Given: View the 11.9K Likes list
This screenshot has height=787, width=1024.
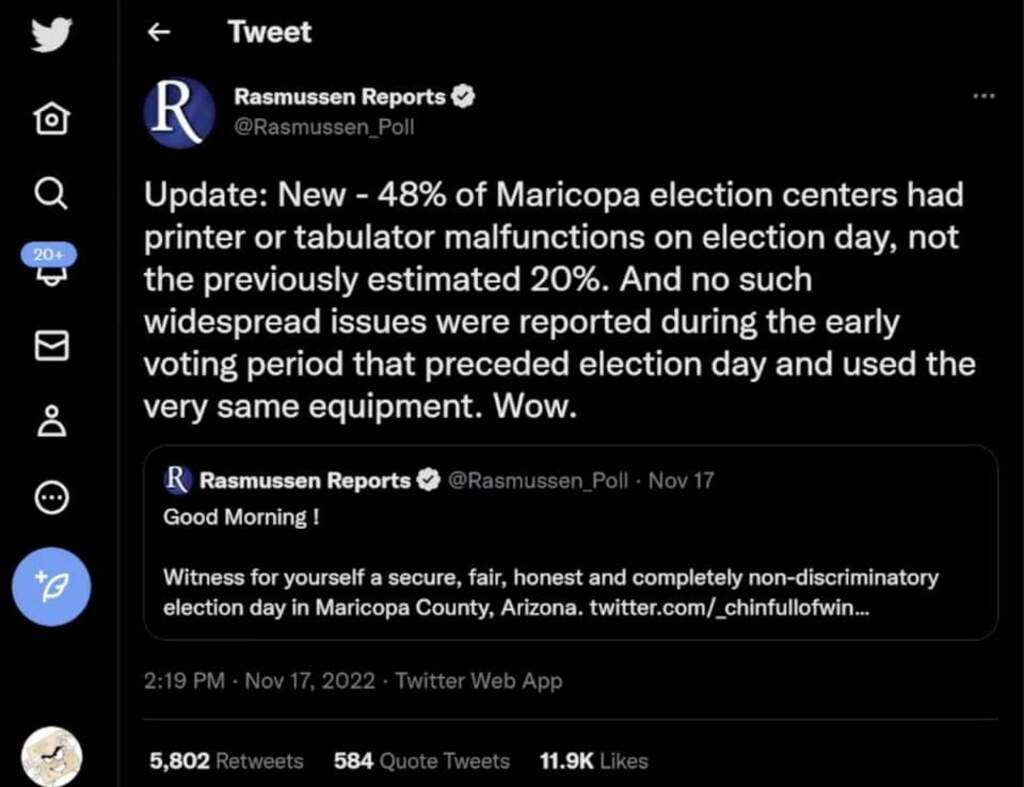Looking at the screenshot, I should [x=593, y=761].
